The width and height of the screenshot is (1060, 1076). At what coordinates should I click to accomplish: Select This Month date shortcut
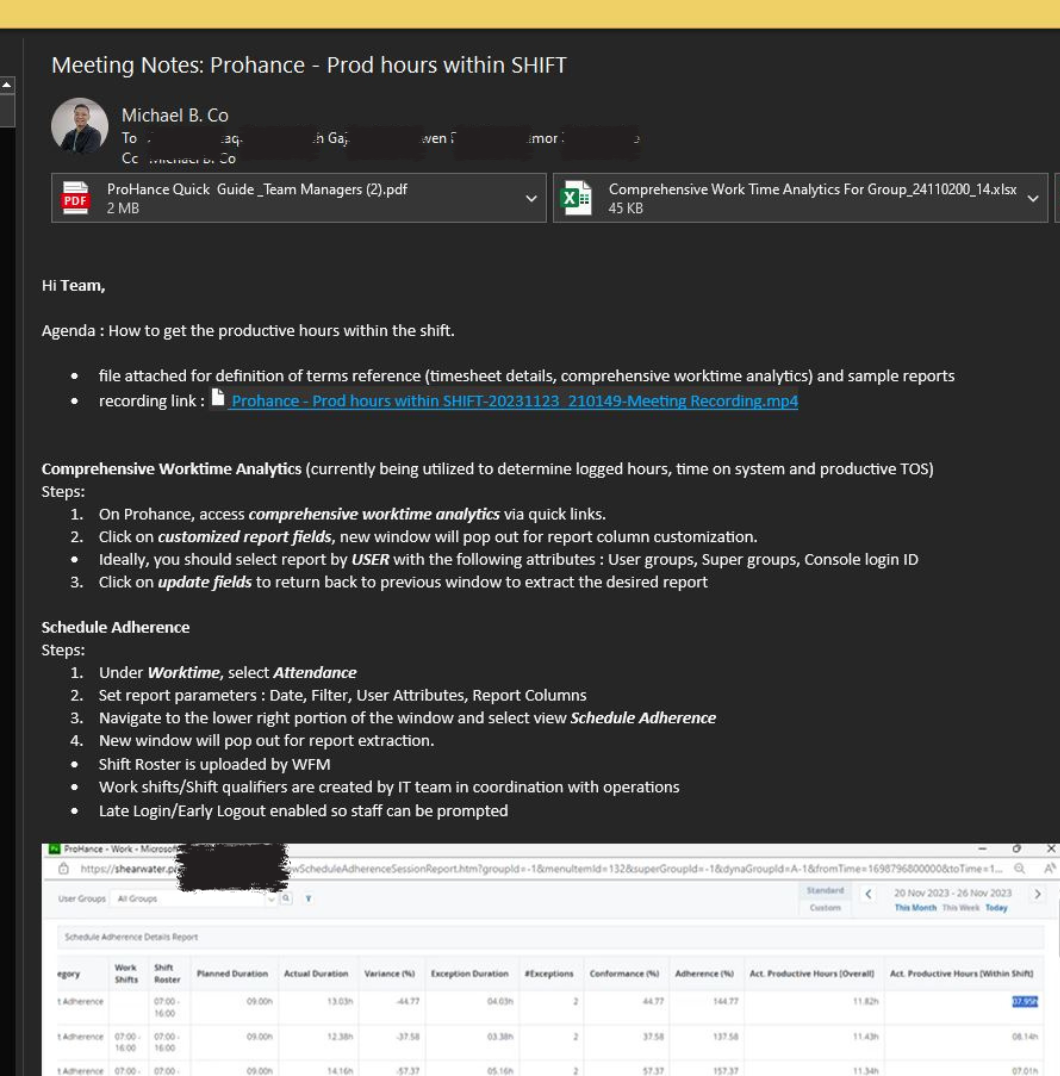[x=915, y=908]
